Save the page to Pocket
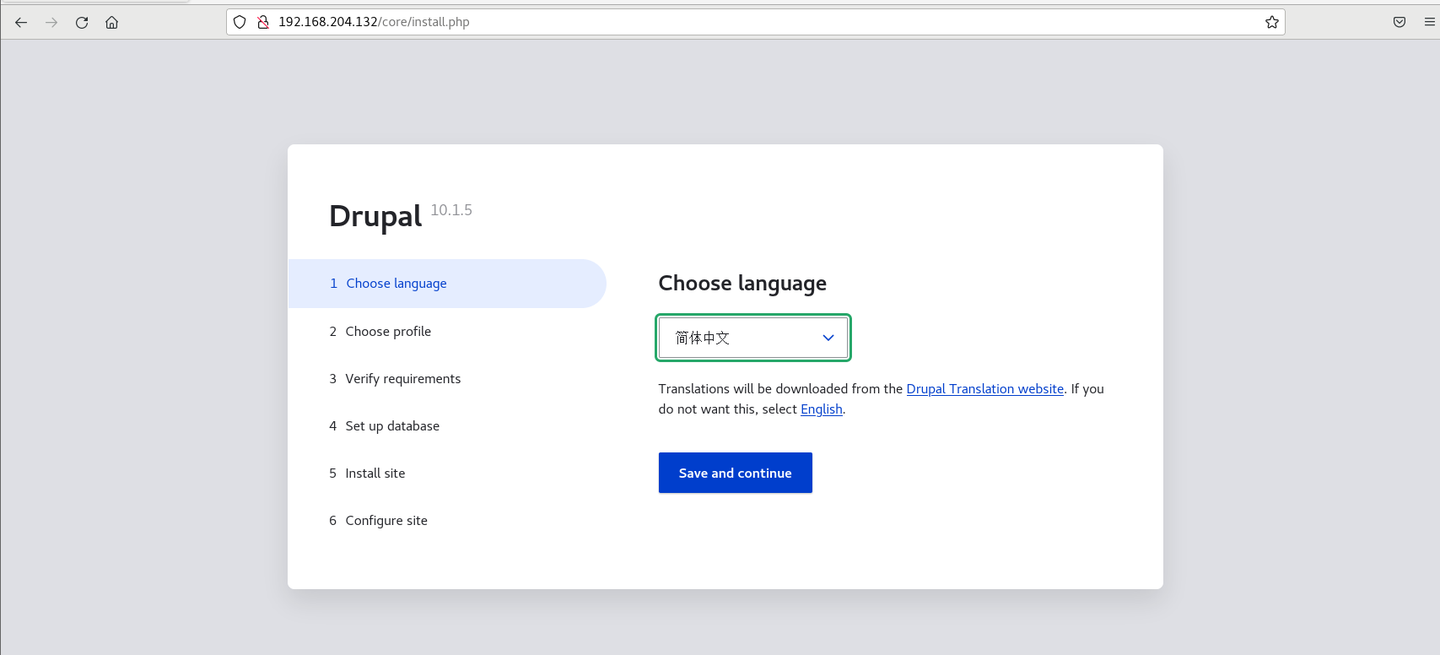The image size is (1440, 655). tap(1399, 22)
